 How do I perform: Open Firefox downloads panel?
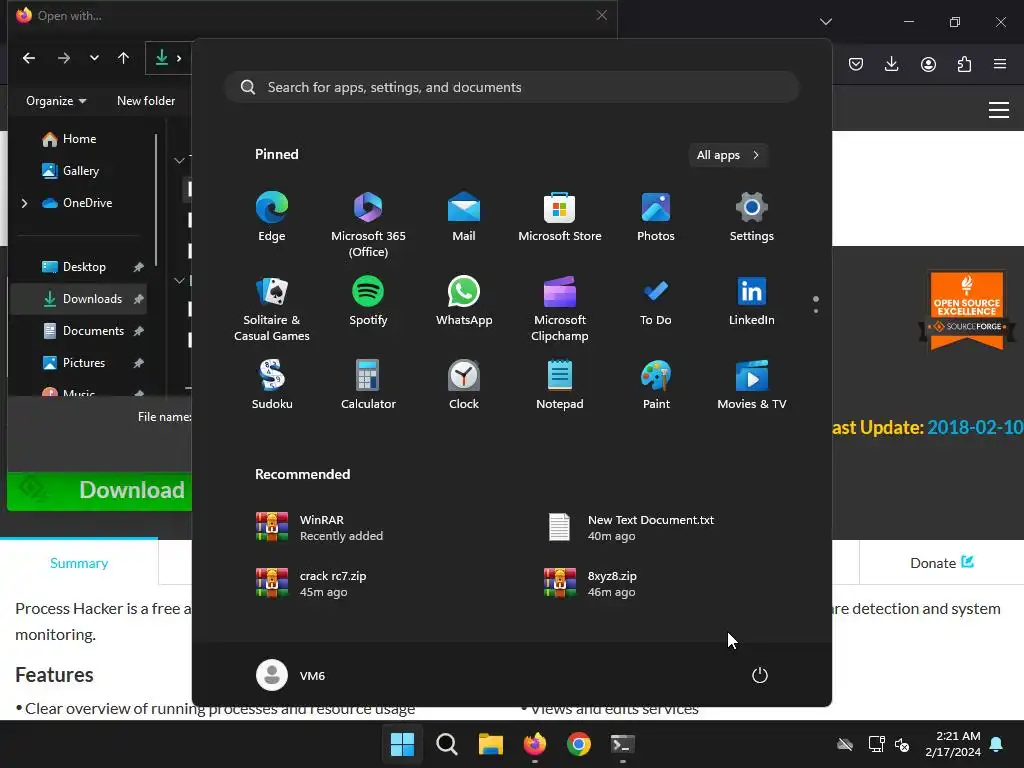click(x=891, y=63)
